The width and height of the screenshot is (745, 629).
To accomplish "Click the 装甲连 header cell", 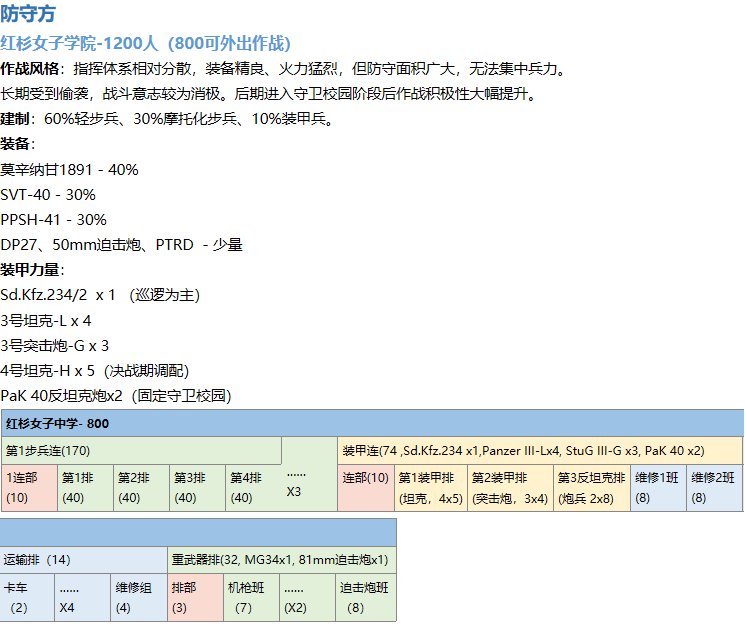I will (540, 451).
